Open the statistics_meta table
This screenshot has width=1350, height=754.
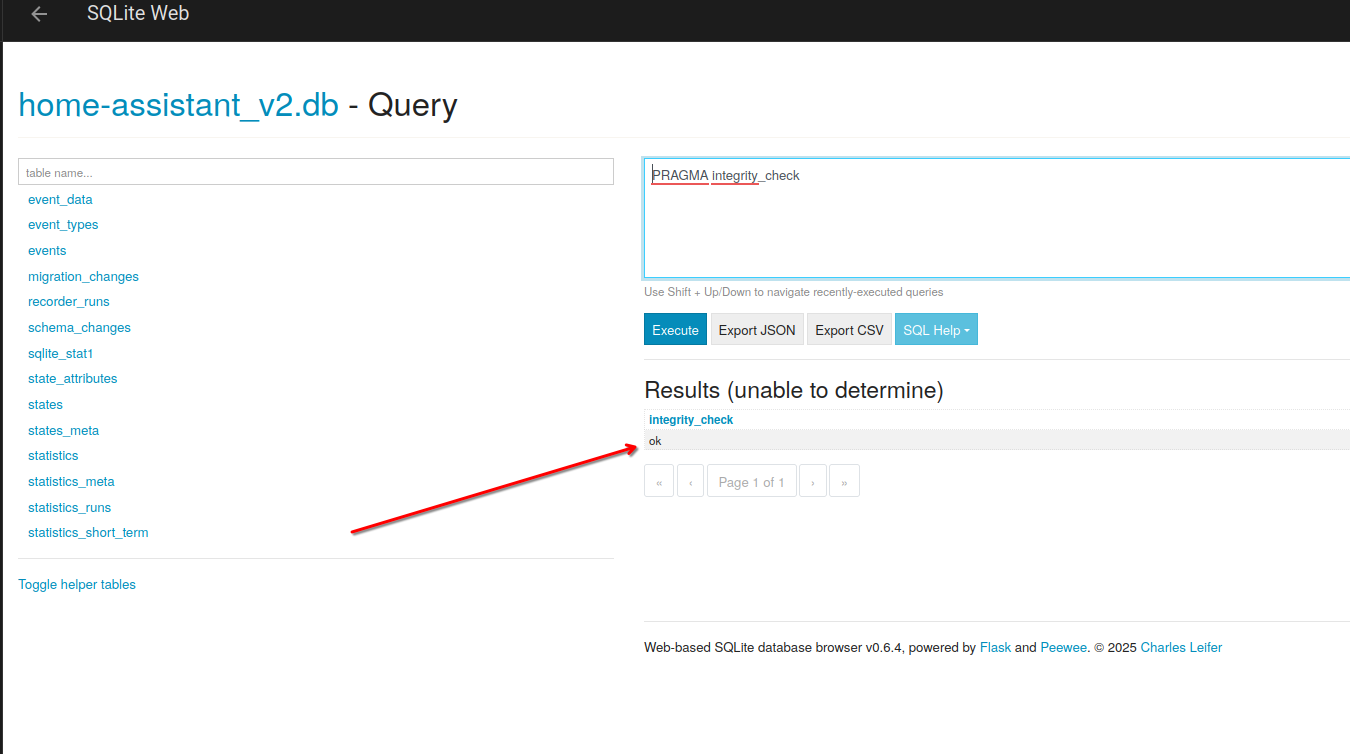71,481
